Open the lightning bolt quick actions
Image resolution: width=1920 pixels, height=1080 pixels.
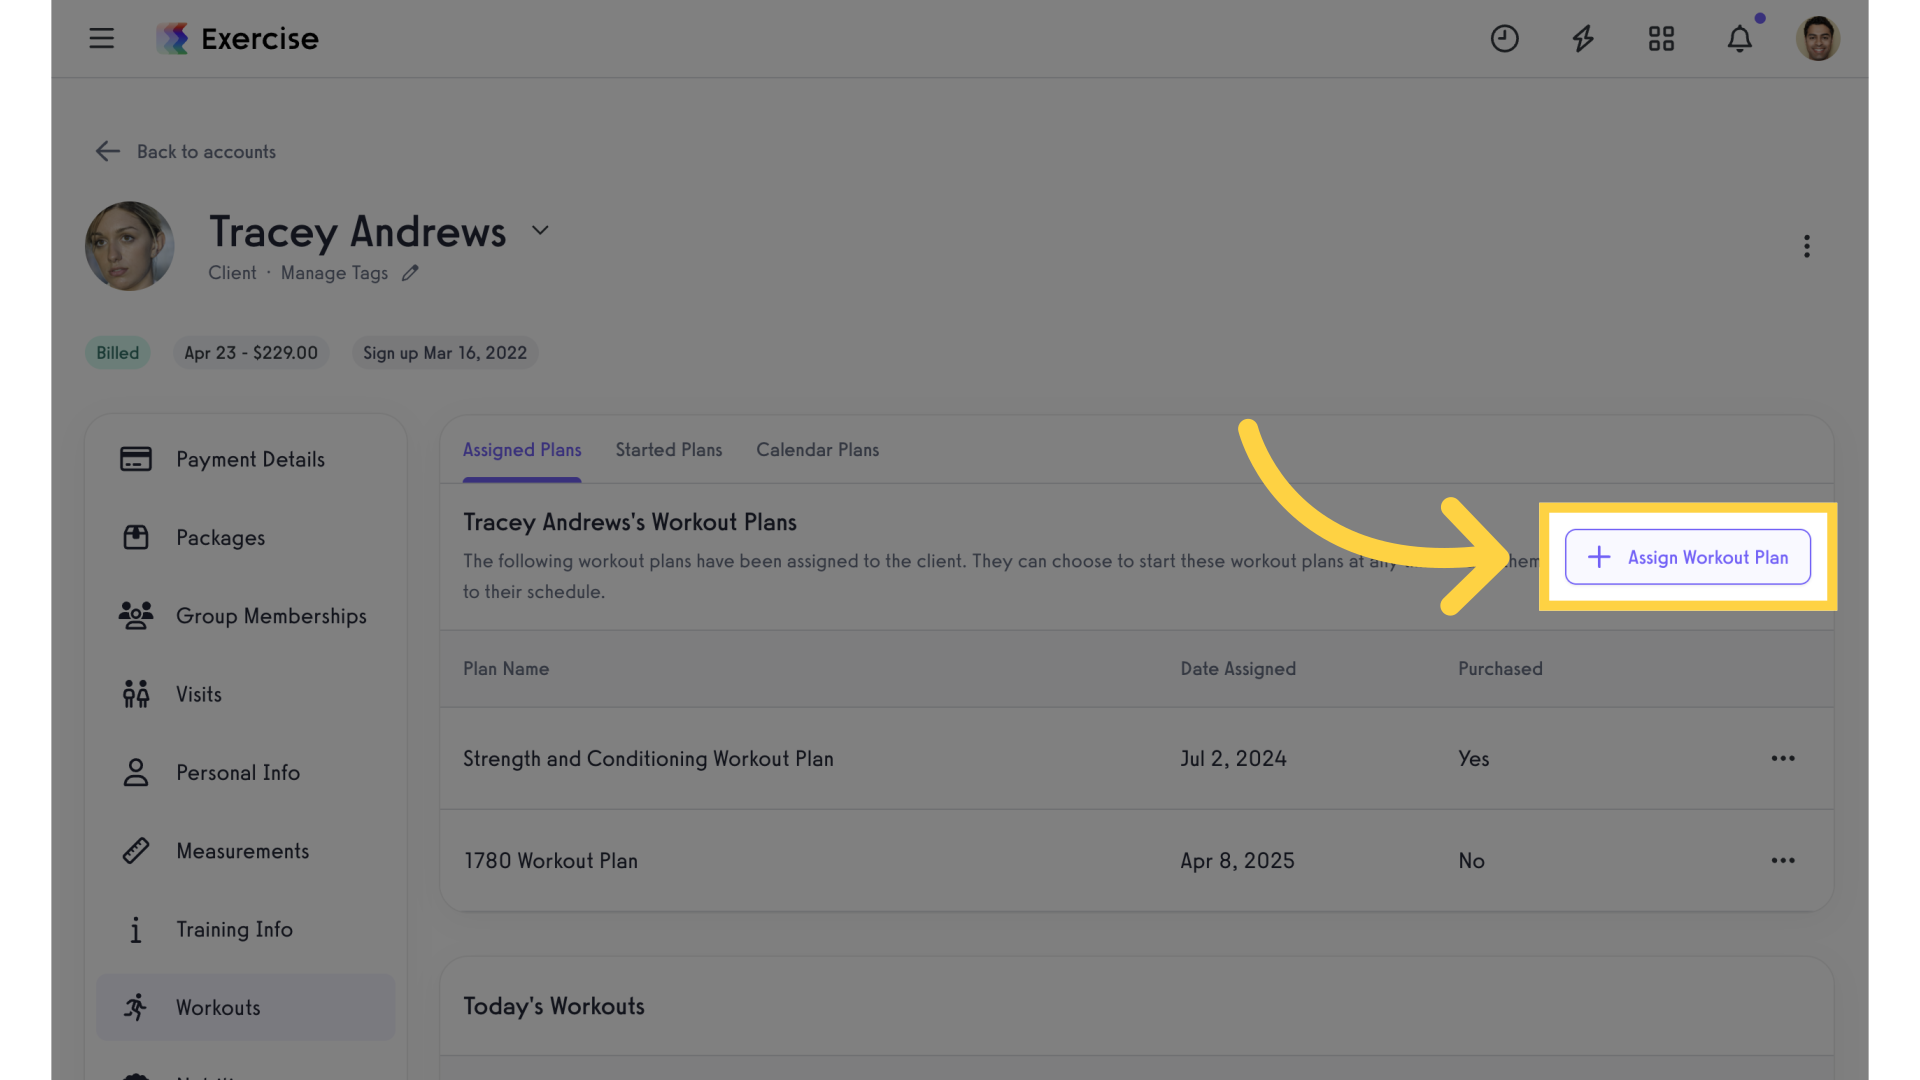(x=1583, y=39)
